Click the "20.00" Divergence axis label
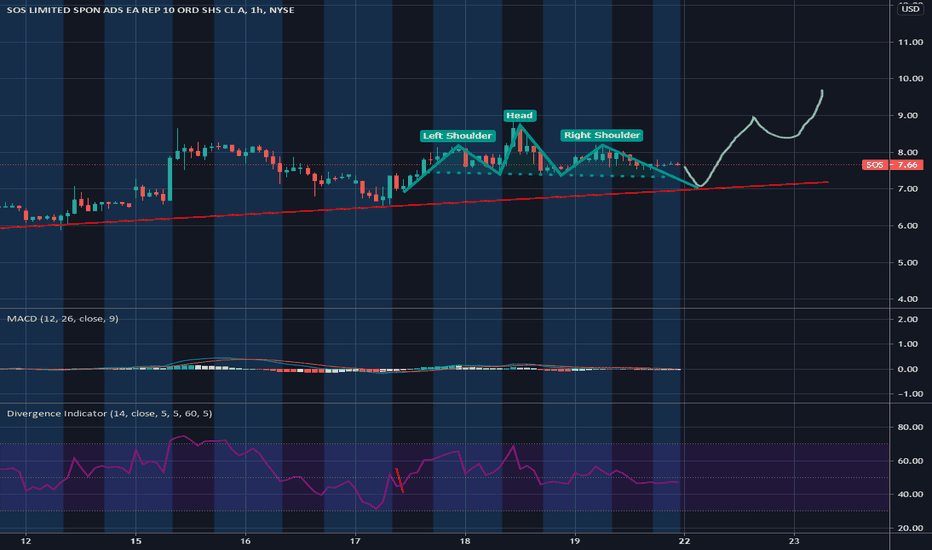The height and width of the screenshot is (550, 932). [910, 528]
